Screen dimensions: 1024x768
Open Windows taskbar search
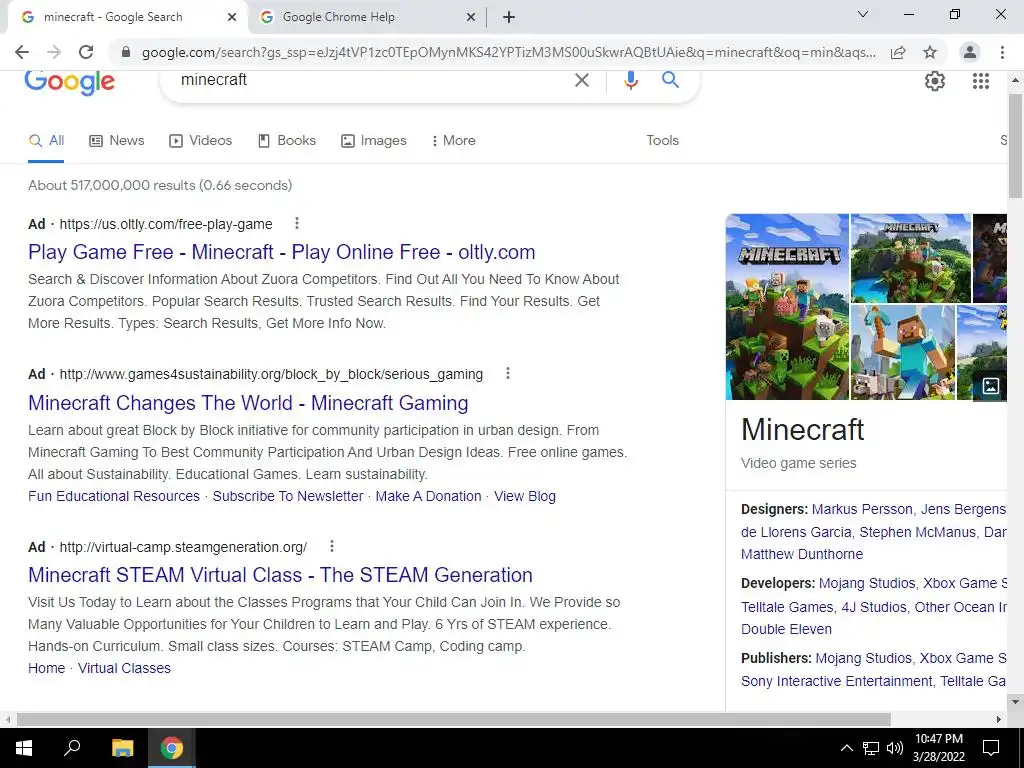tap(72, 748)
